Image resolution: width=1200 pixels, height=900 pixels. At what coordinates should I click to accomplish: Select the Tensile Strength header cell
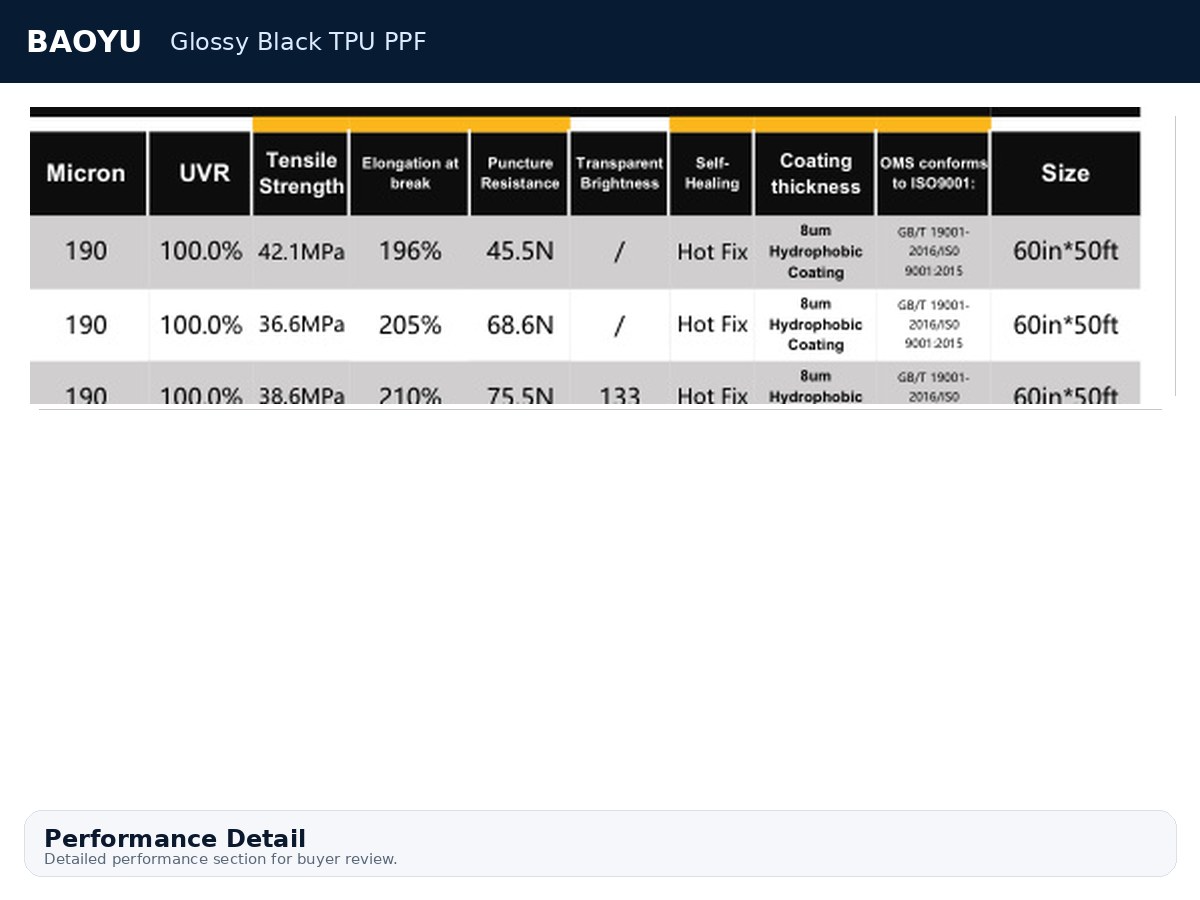pyautogui.click(x=301, y=173)
